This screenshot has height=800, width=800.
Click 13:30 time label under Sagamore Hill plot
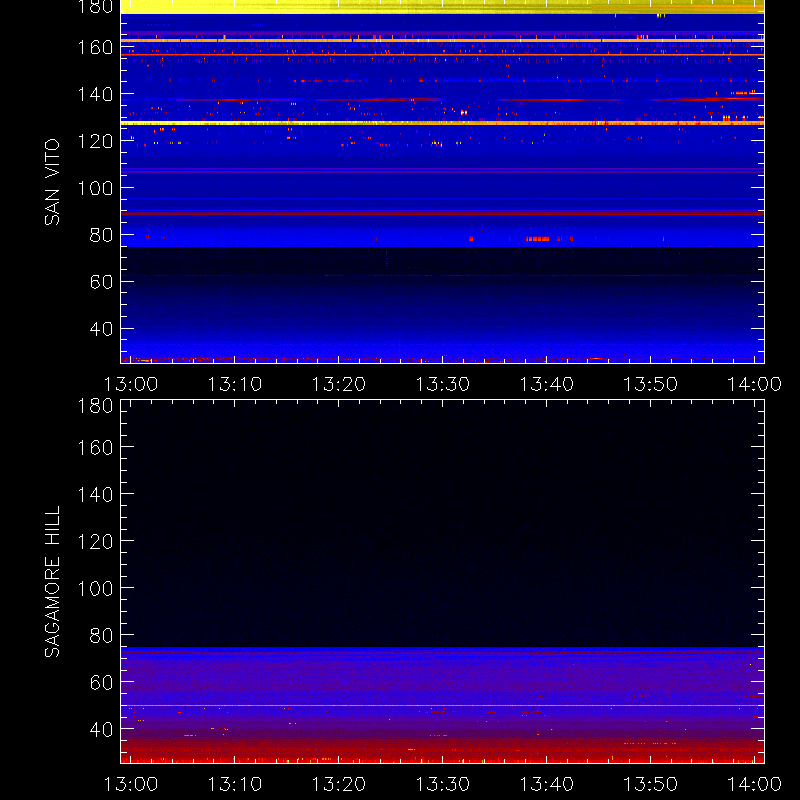coord(443,784)
